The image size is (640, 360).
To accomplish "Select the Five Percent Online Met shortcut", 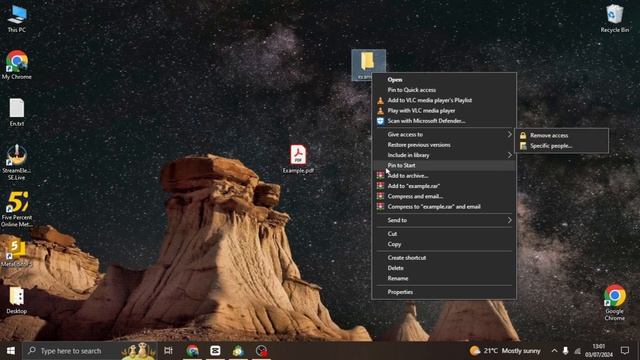I will [17, 209].
